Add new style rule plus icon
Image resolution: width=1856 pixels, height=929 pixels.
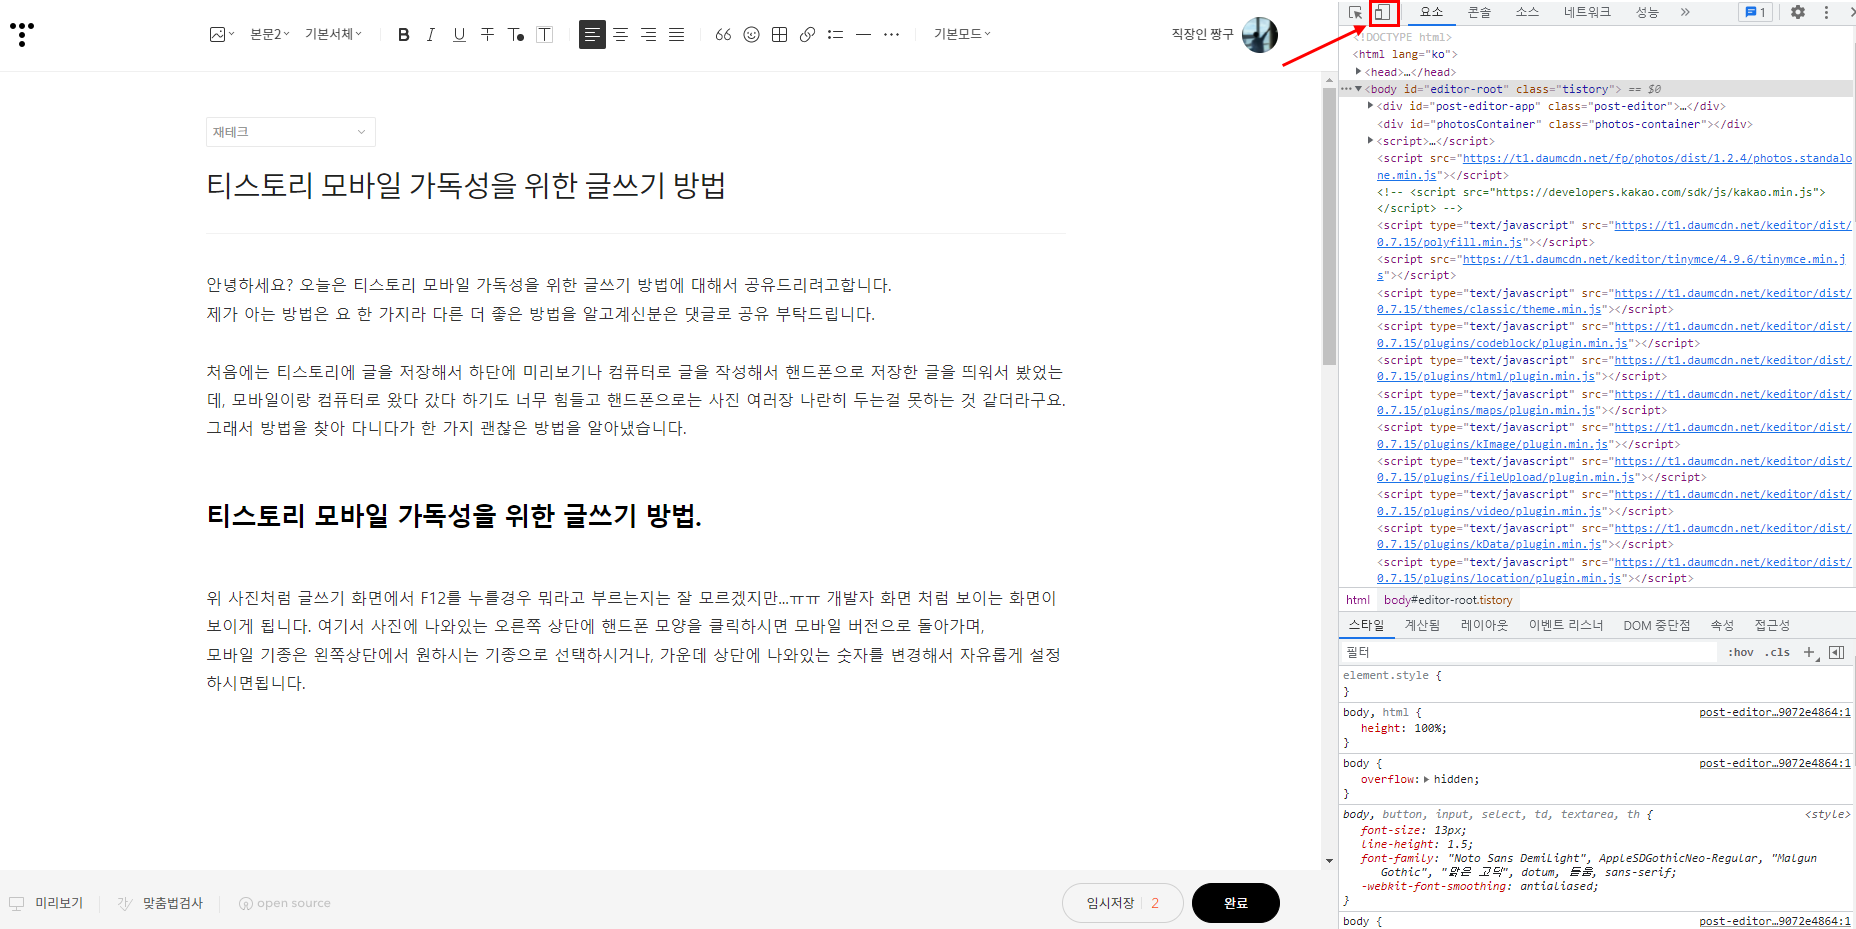(x=1810, y=652)
